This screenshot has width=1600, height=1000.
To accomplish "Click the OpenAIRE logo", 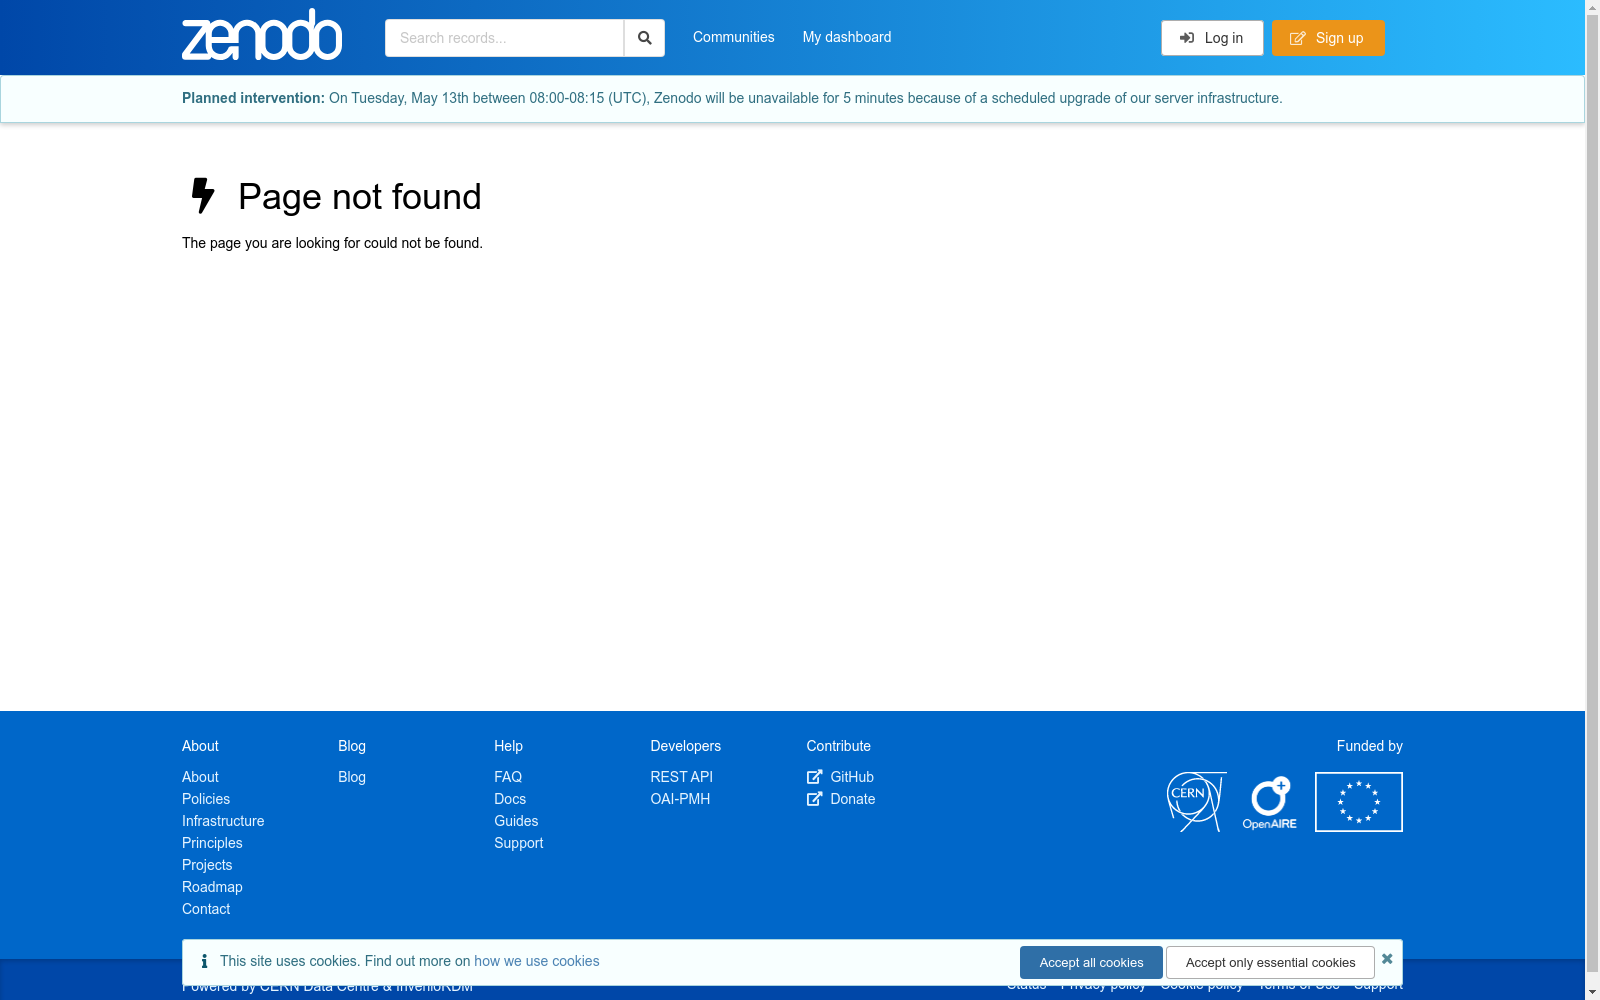I will click(1270, 803).
